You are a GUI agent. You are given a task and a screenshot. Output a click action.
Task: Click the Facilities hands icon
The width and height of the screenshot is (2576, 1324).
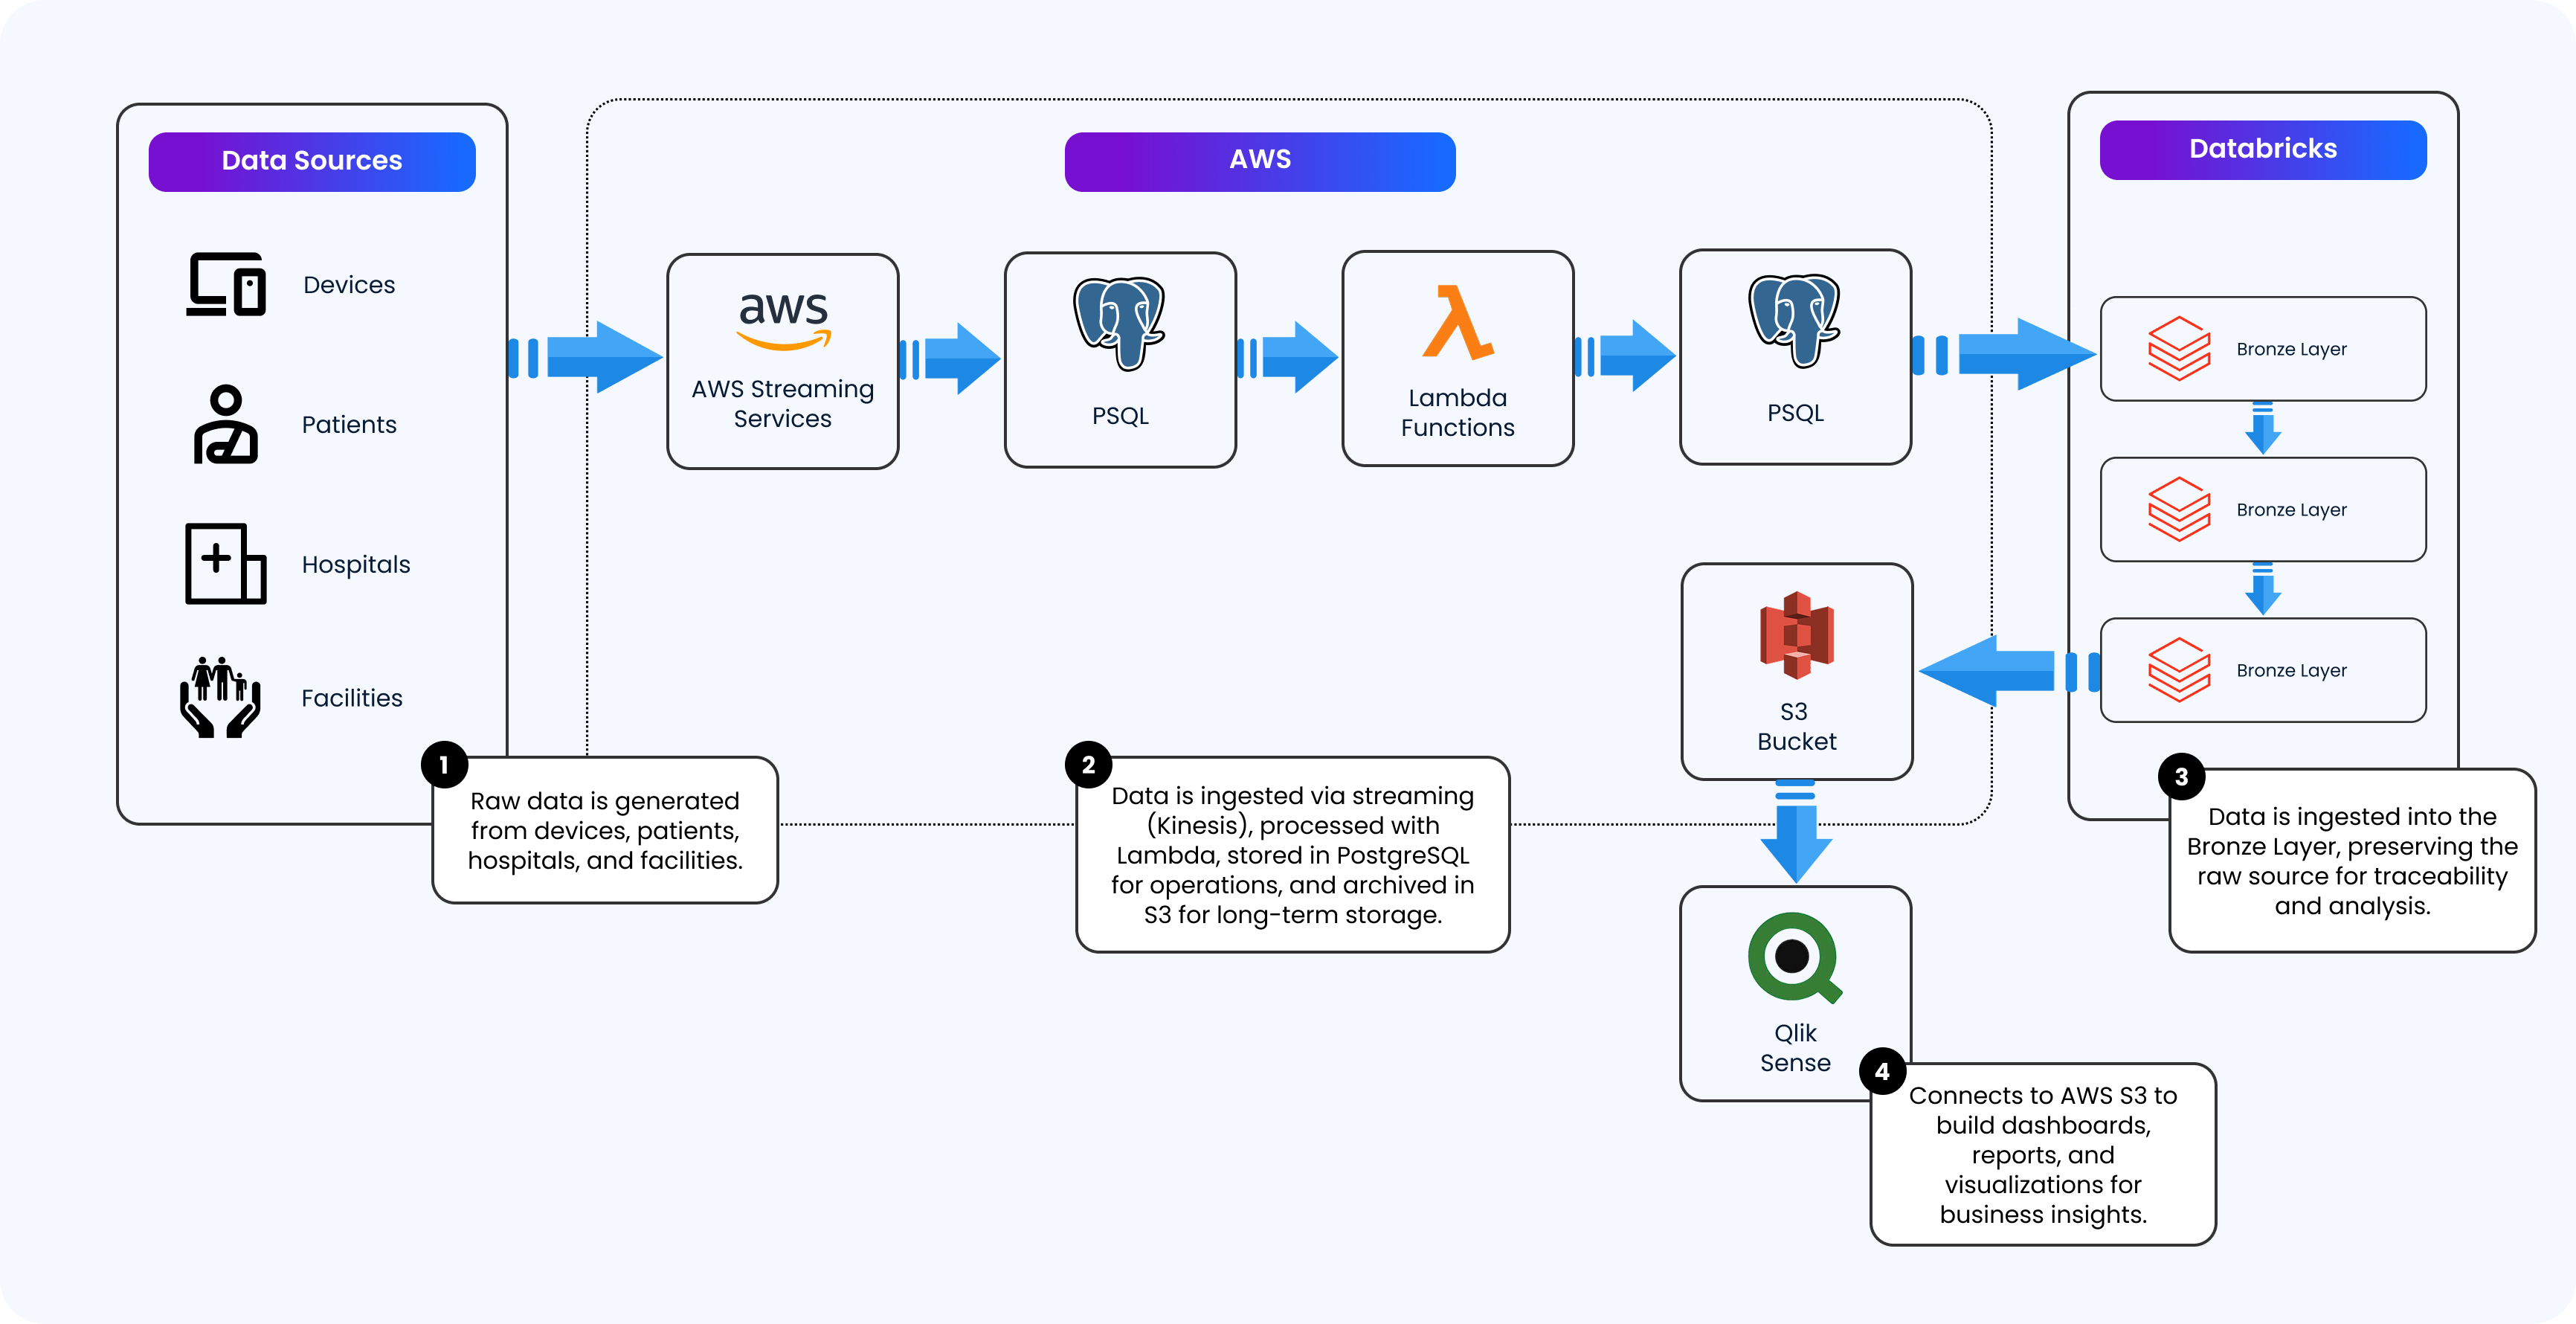point(220,697)
